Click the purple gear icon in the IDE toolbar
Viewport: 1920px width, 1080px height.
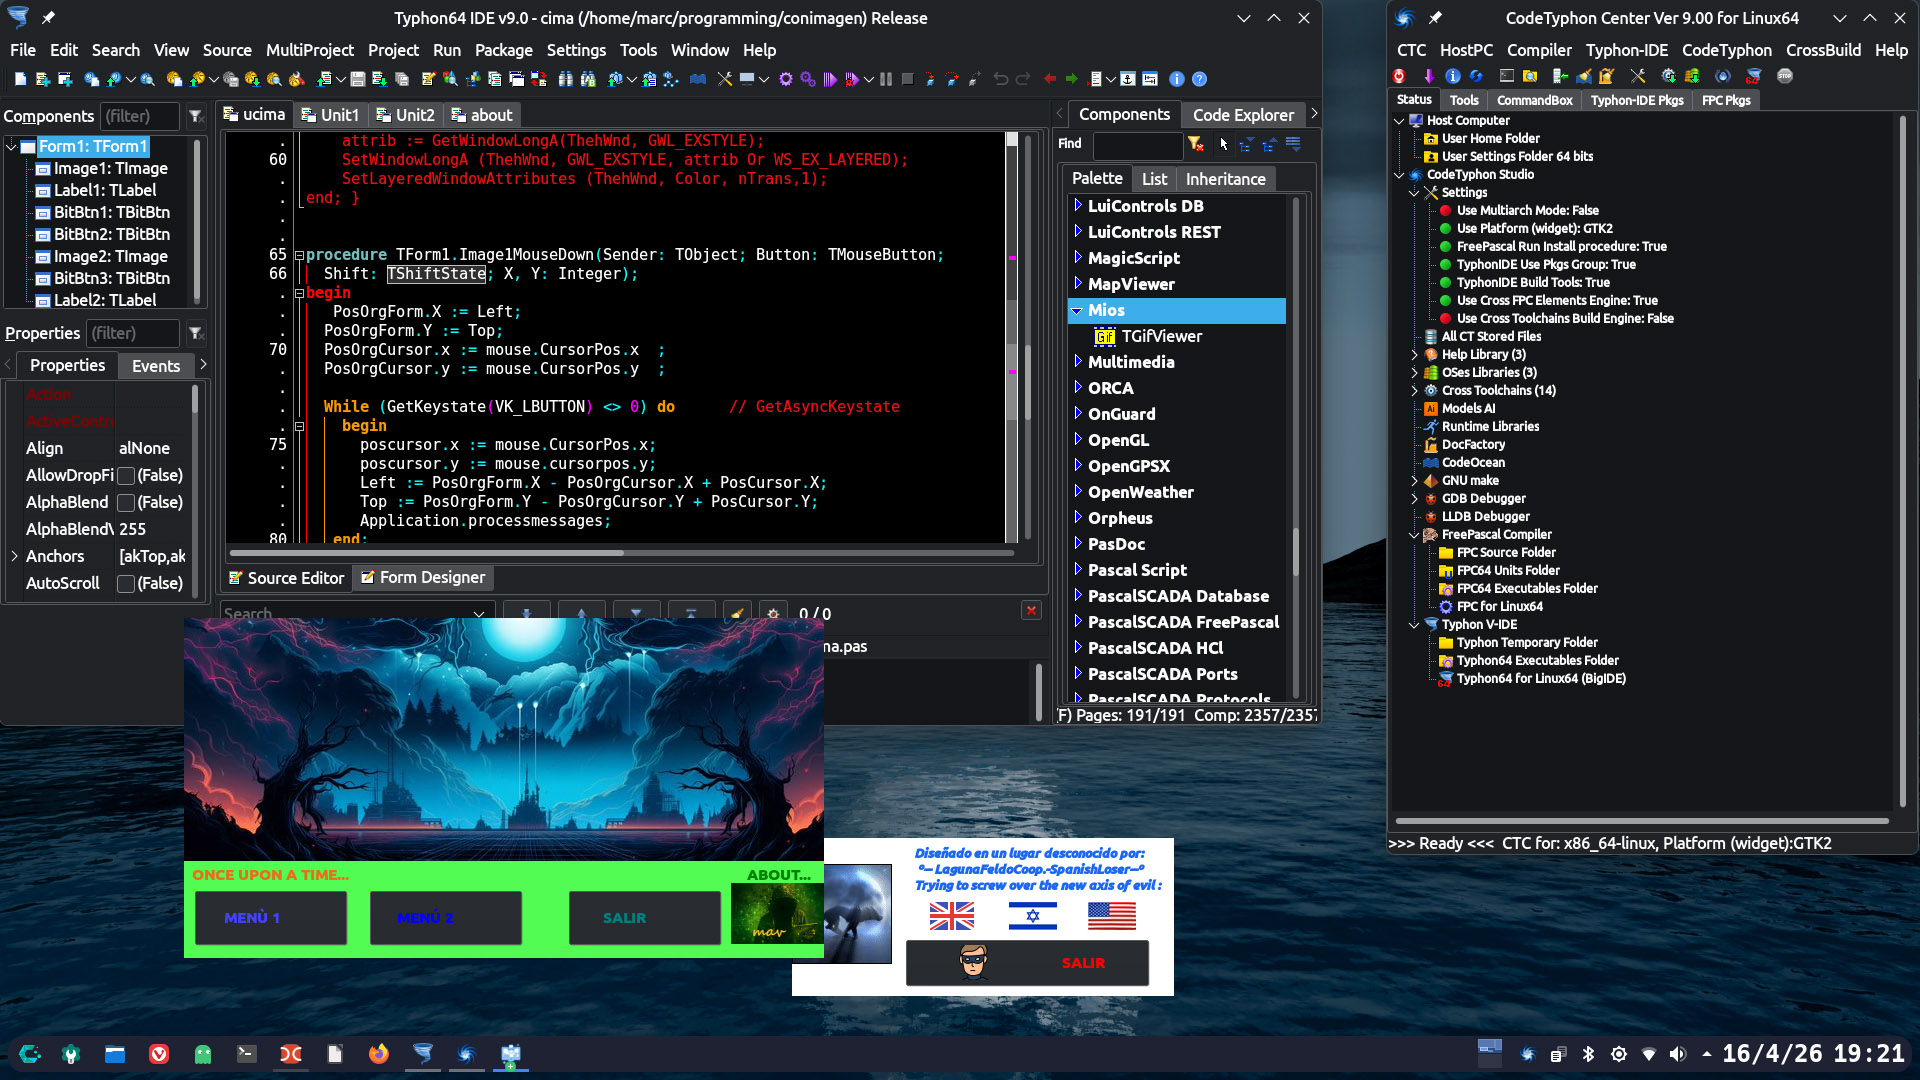tap(786, 79)
